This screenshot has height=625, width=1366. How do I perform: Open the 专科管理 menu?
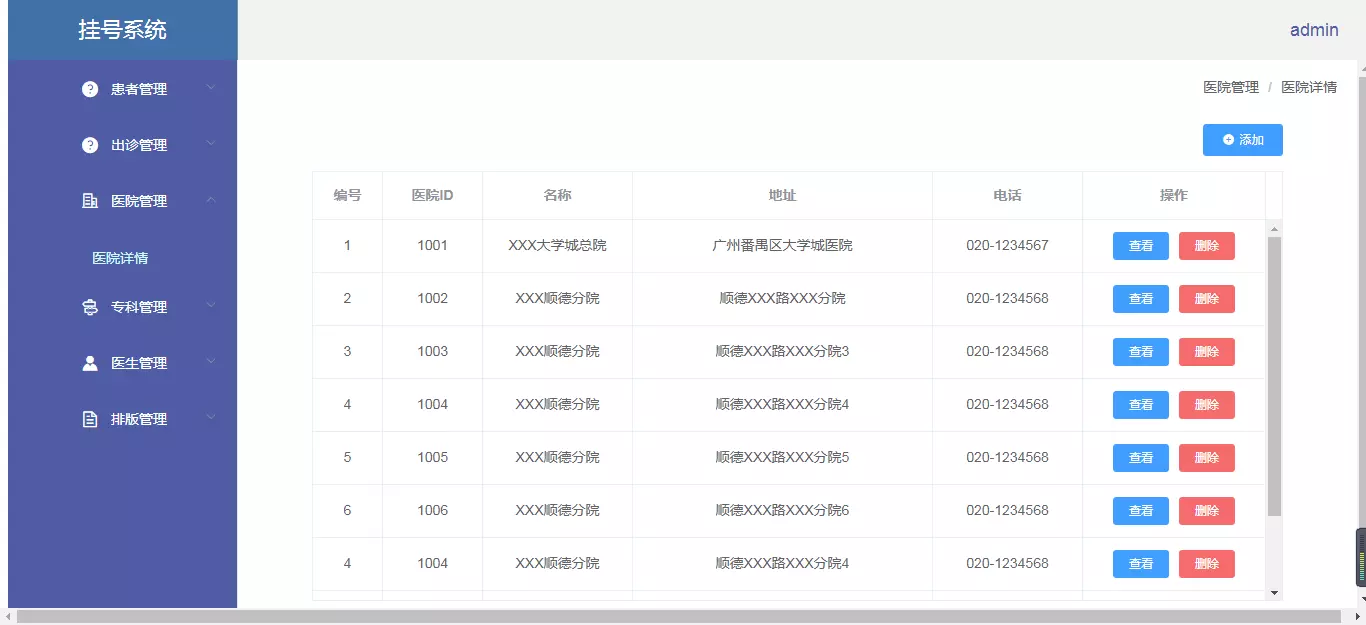(x=122, y=307)
